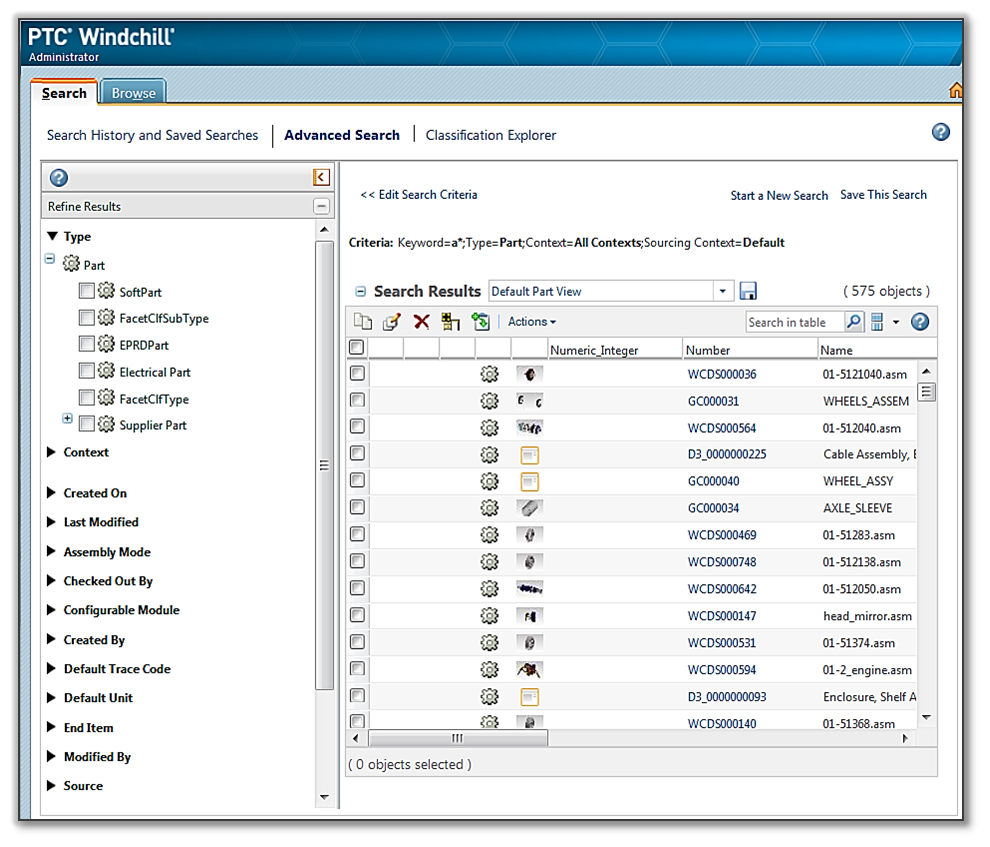Click the save table view disk icon
990x847 pixels.
point(748,291)
